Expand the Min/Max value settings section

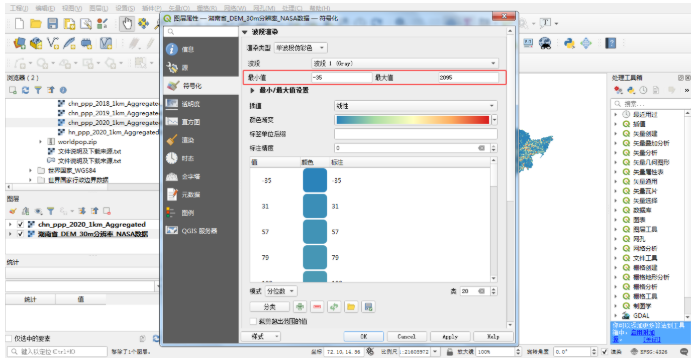click(253, 90)
